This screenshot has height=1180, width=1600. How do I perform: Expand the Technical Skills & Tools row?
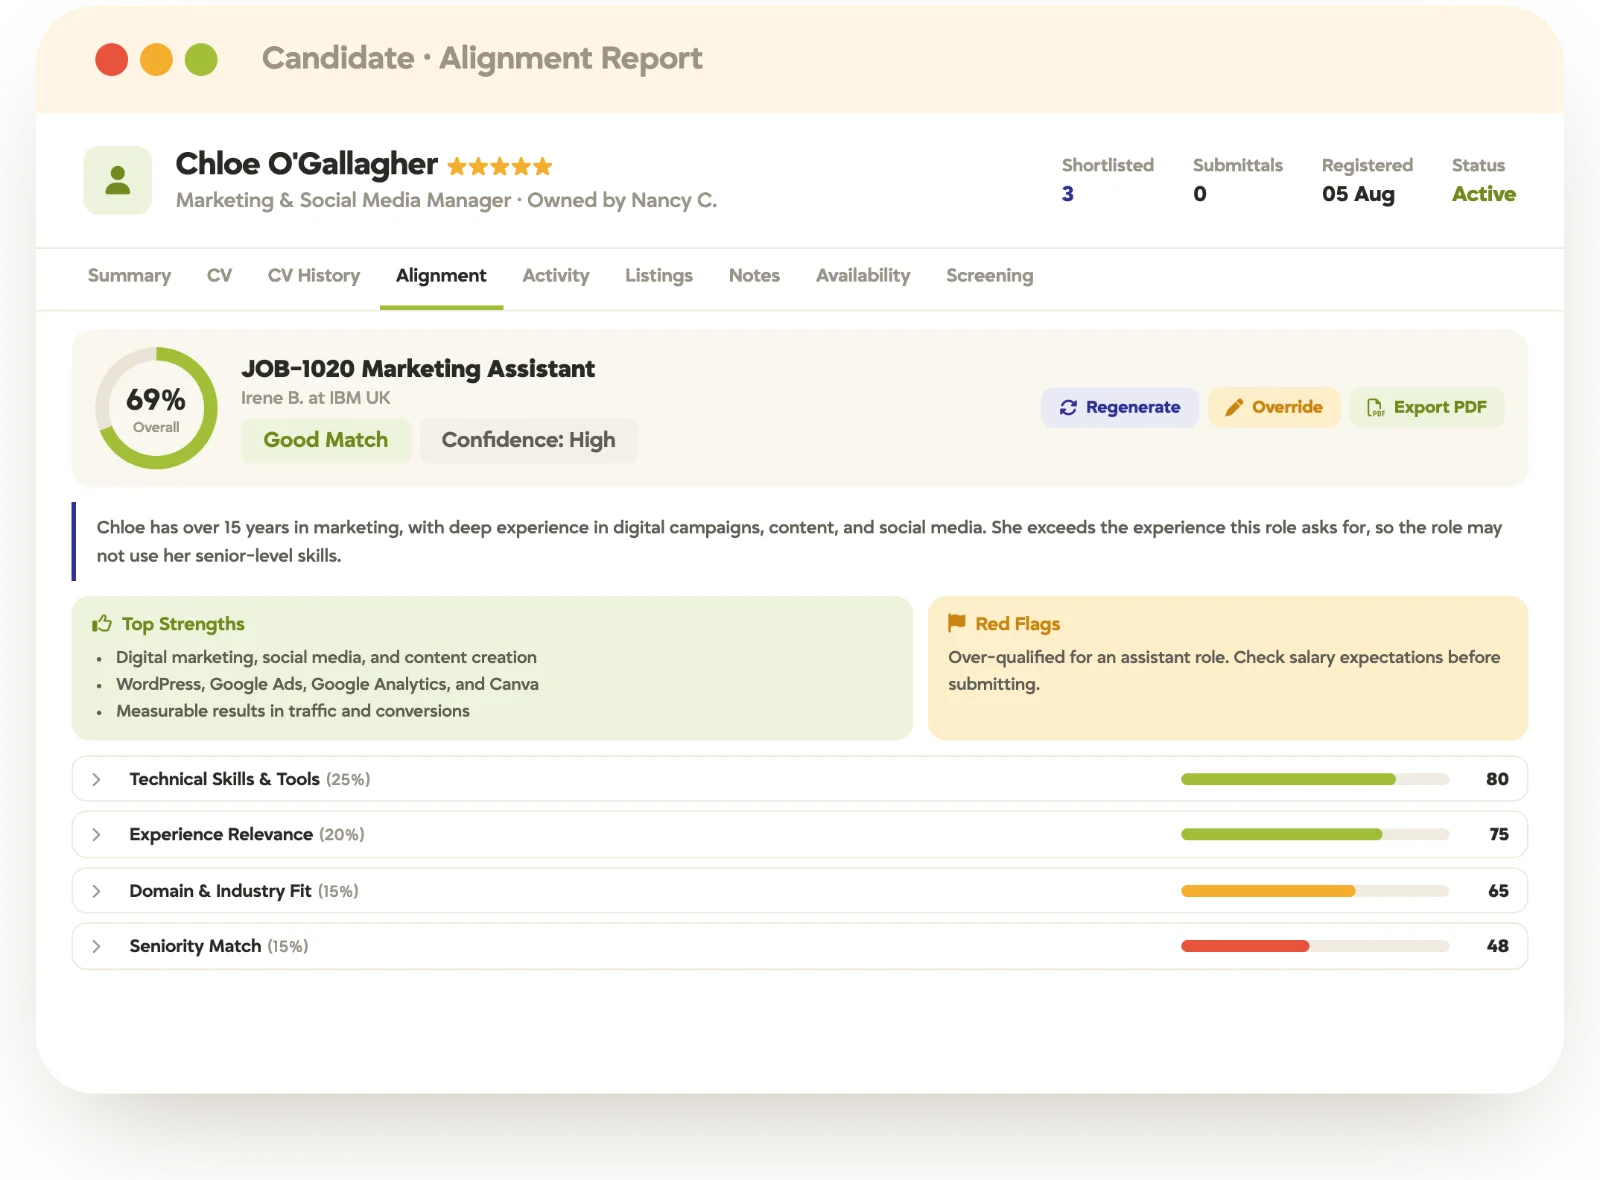tap(800, 779)
